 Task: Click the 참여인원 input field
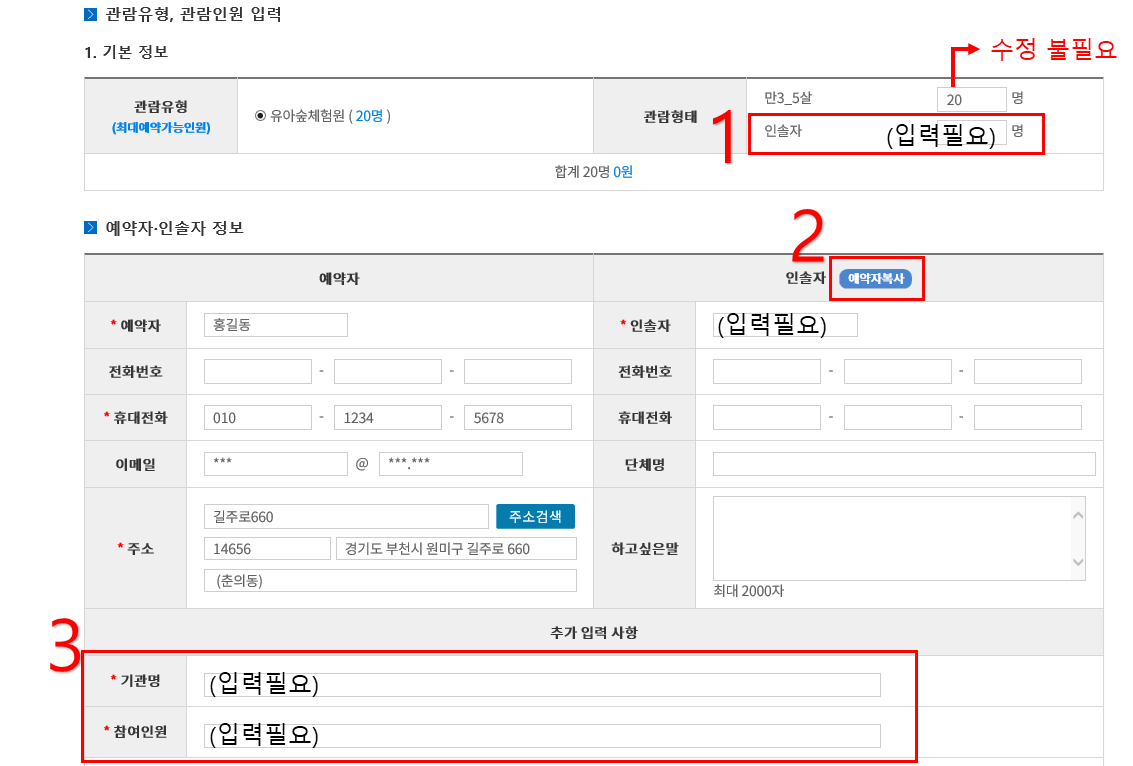point(544,736)
